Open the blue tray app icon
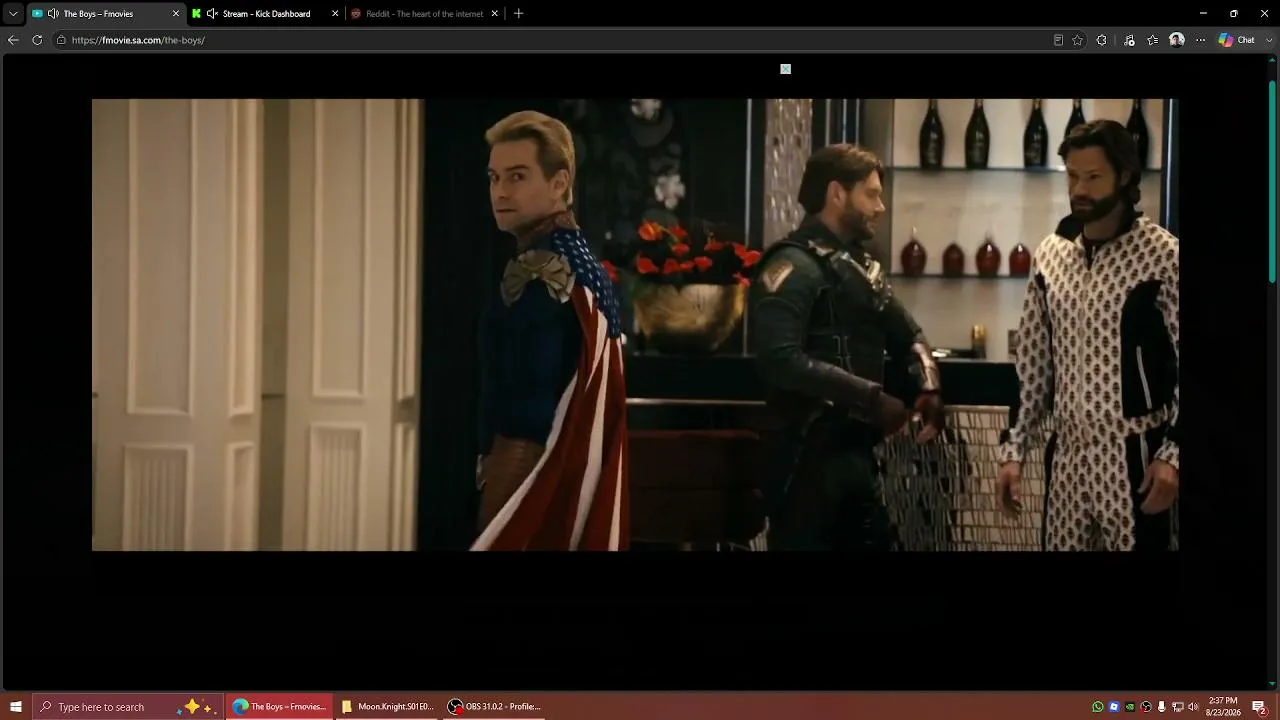 pos(1114,707)
